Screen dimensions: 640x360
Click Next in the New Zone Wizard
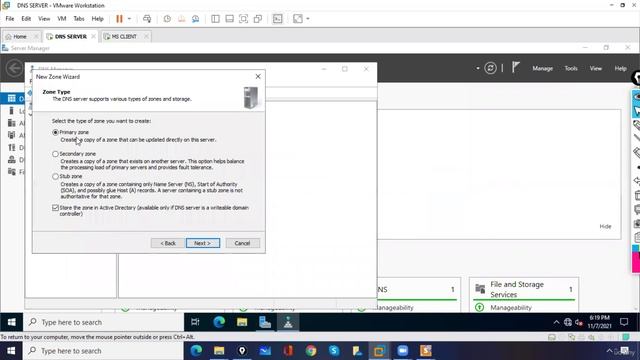coord(203,243)
